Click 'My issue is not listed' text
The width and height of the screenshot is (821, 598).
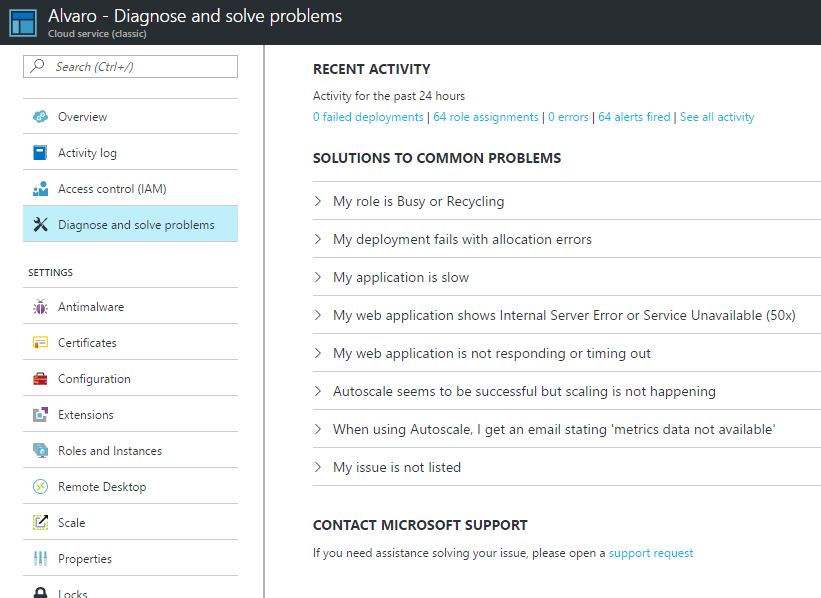pyautogui.click(x=397, y=467)
